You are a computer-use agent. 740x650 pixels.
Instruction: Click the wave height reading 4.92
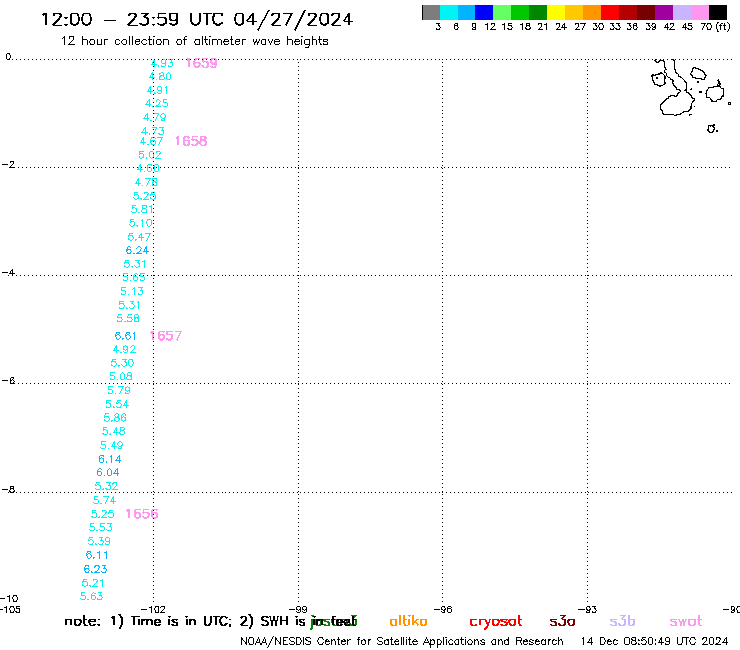pyautogui.click(x=124, y=349)
